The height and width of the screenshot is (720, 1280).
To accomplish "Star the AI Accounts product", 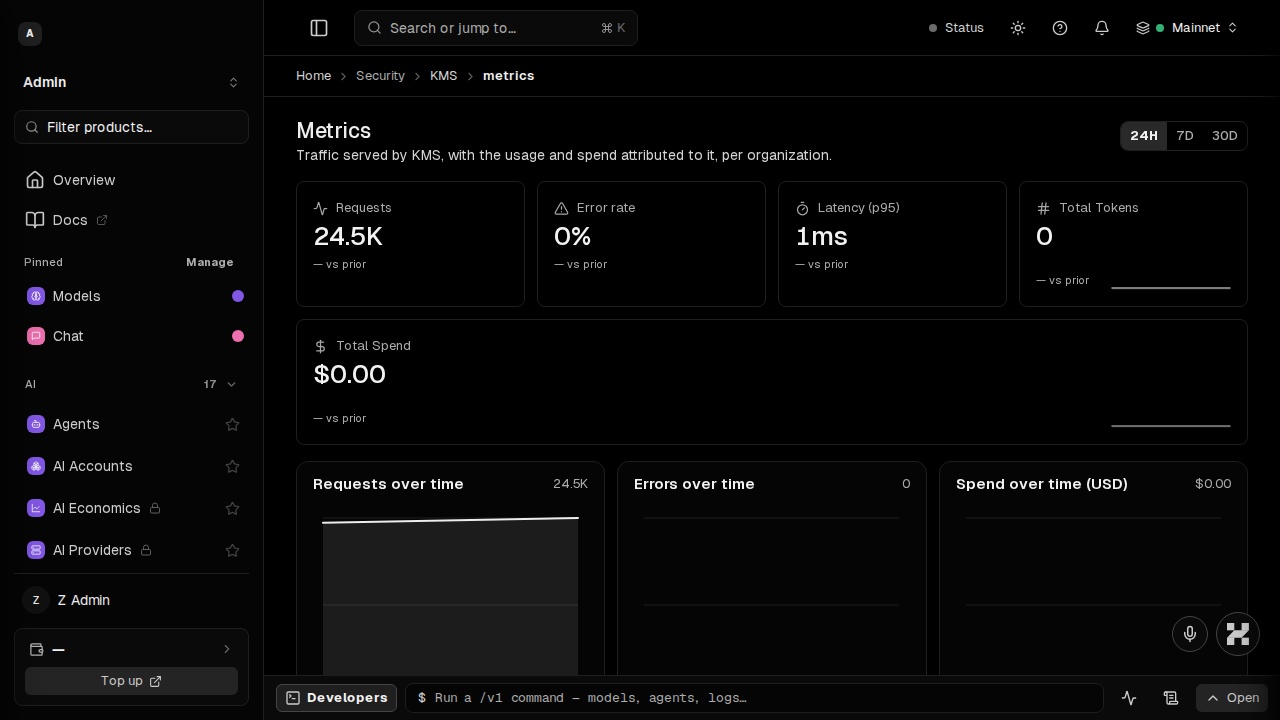I will click(232, 466).
